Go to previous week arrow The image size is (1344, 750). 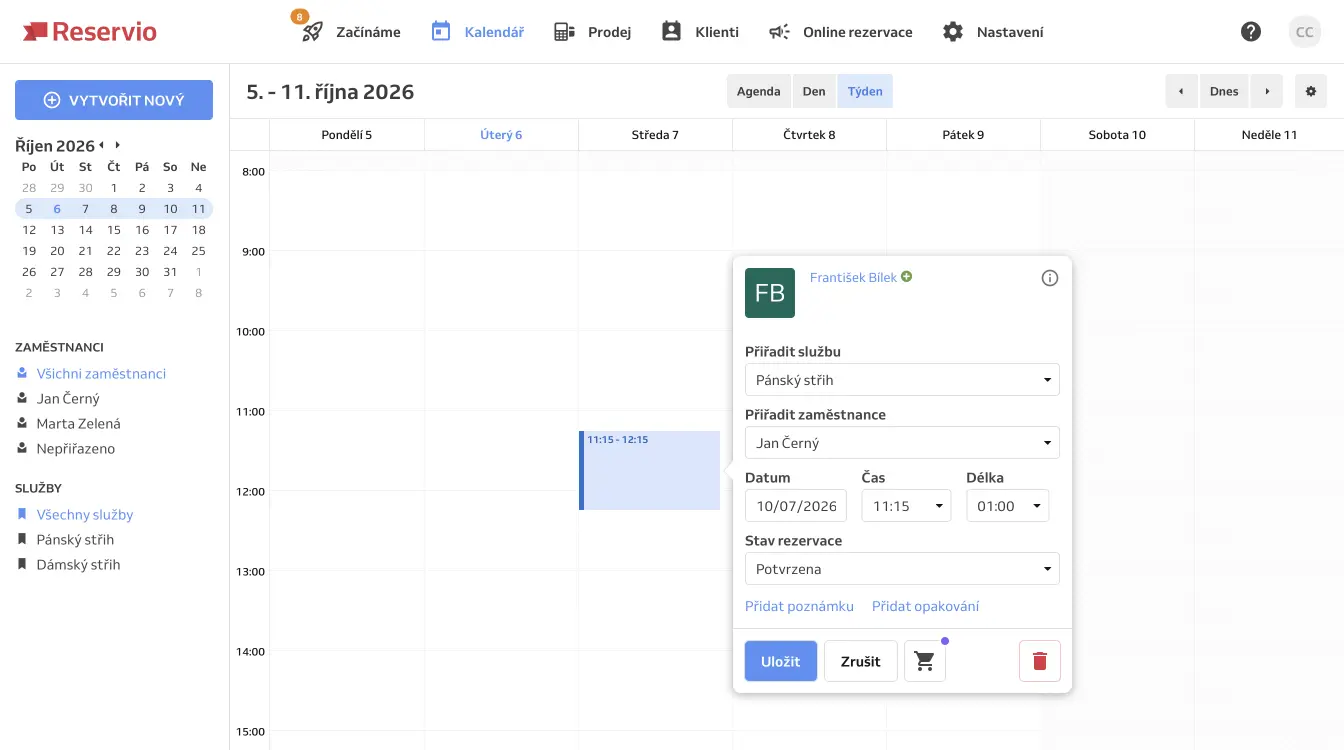[1181, 91]
